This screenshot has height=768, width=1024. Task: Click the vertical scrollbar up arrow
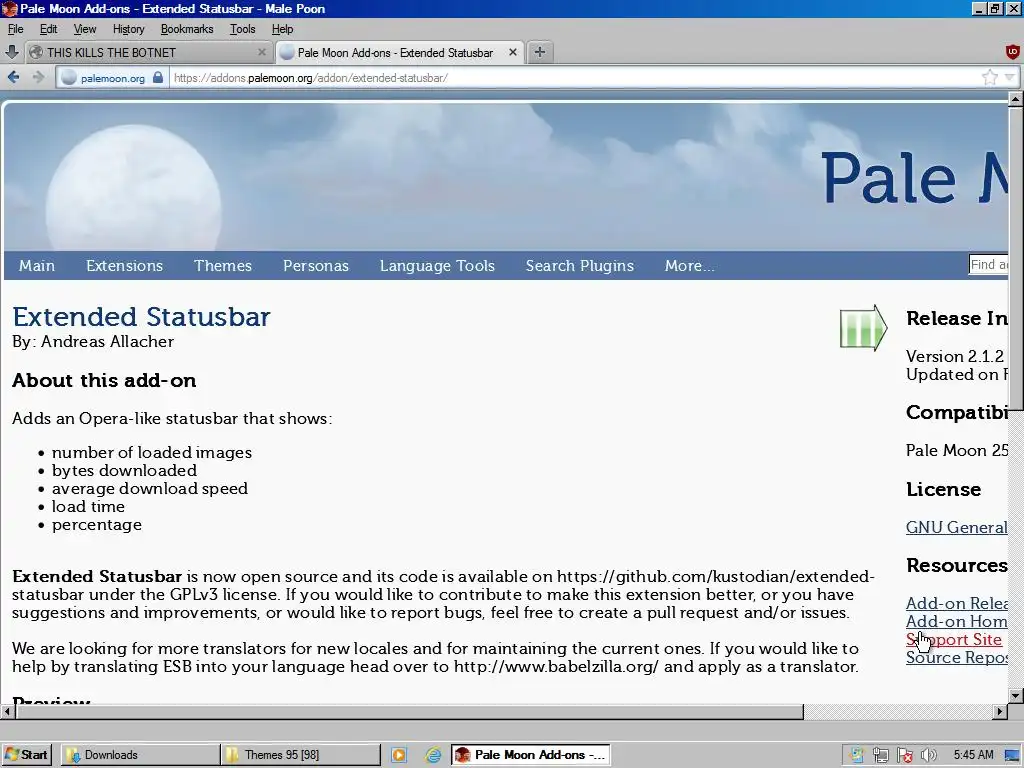(x=1016, y=99)
